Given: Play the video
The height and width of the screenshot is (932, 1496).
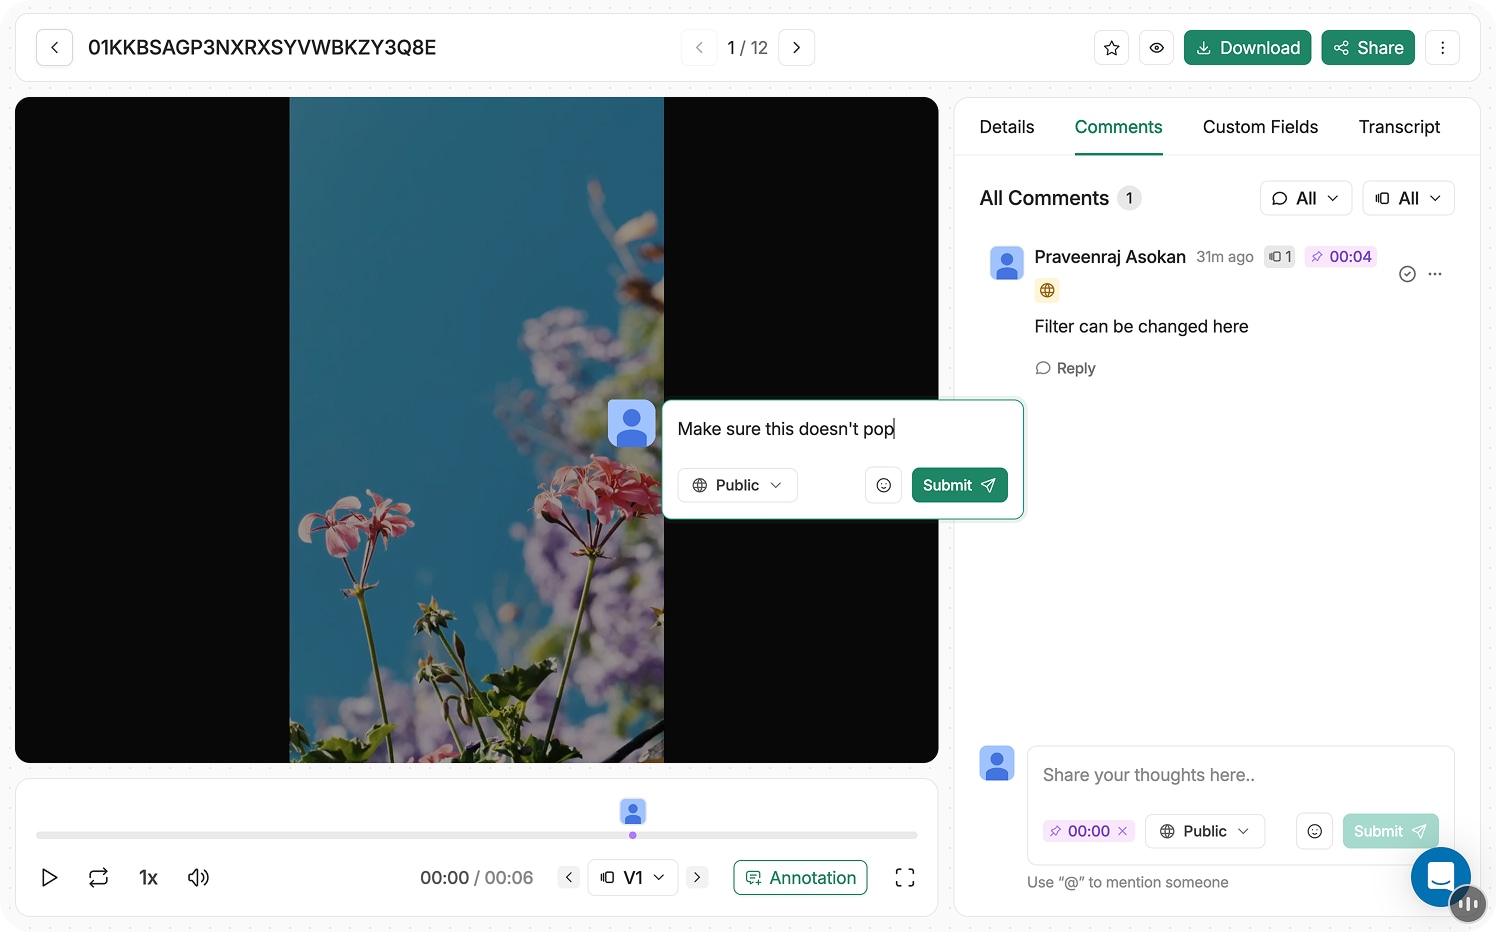Looking at the screenshot, I should (x=49, y=878).
